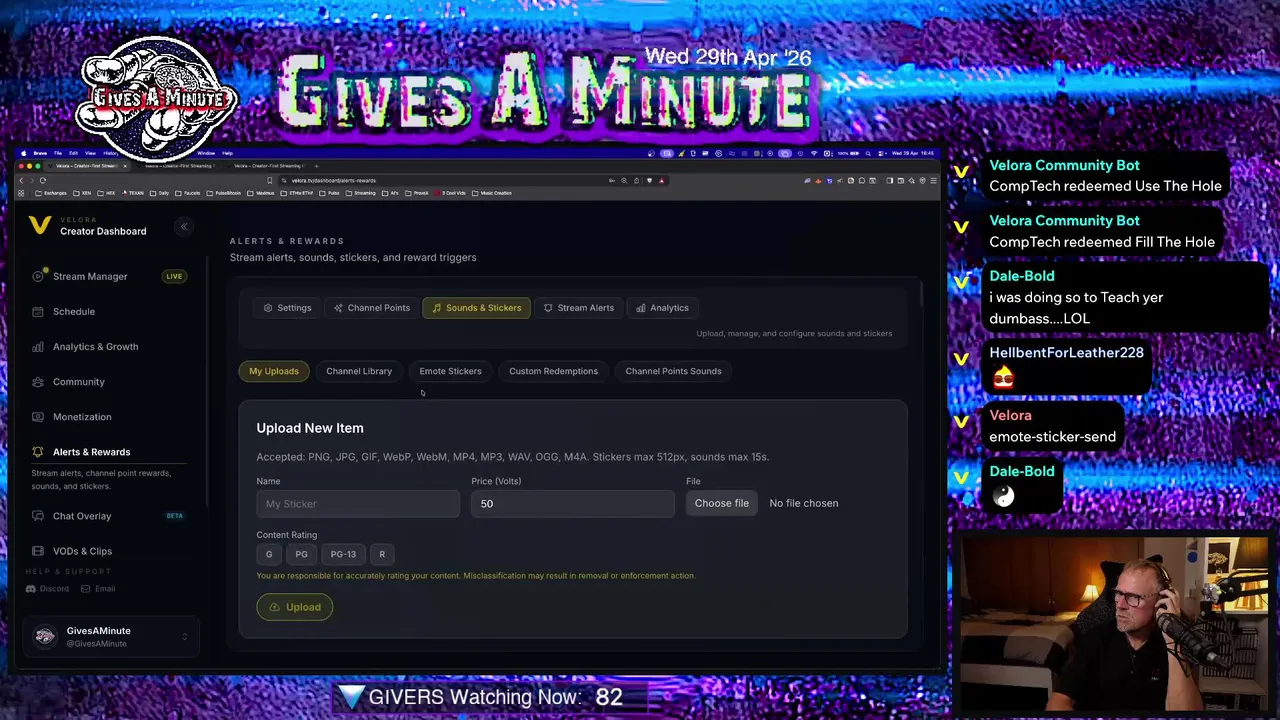Click the Apple menu icon

[23, 153]
